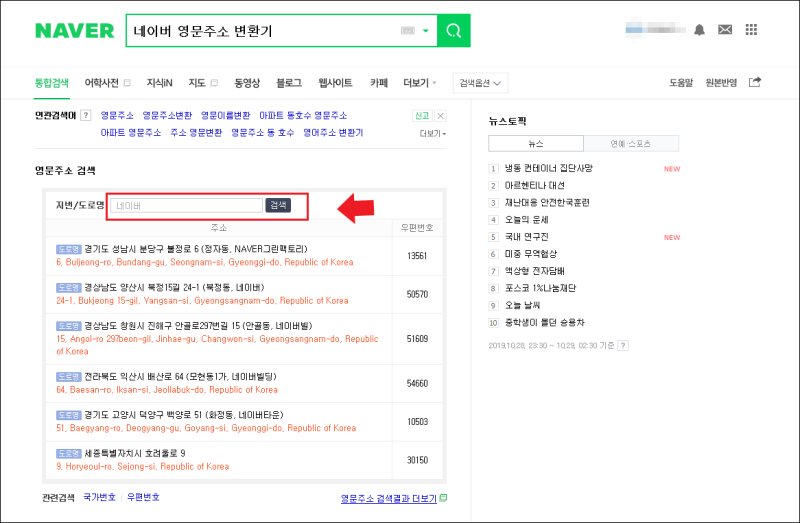Open news topic 오늘의 운세
The height and width of the screenshot is (523, 800).
click(527, 220)
